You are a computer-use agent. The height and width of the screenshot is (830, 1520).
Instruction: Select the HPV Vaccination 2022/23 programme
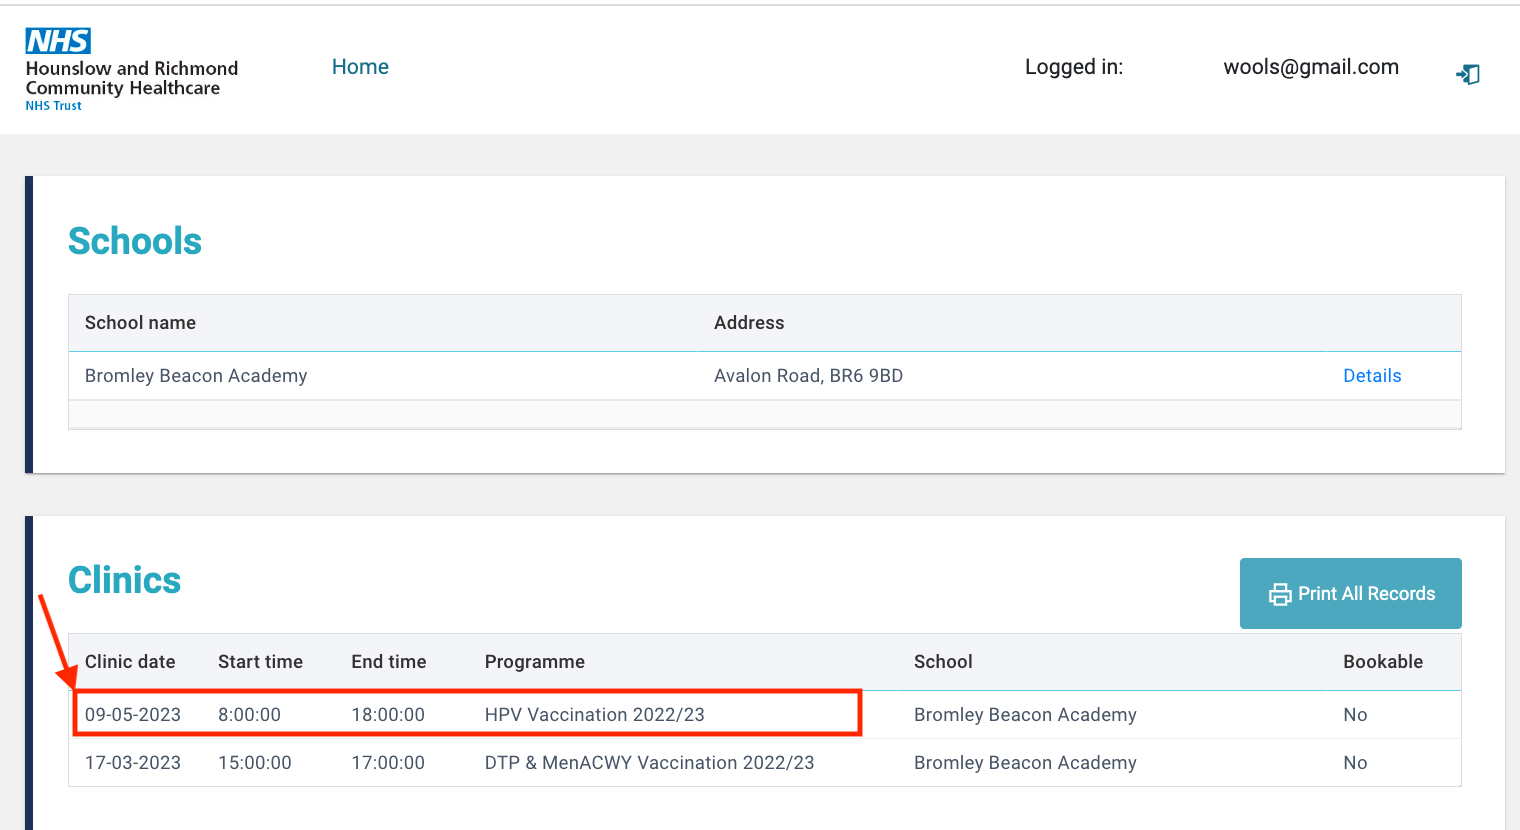pos(595,715)
